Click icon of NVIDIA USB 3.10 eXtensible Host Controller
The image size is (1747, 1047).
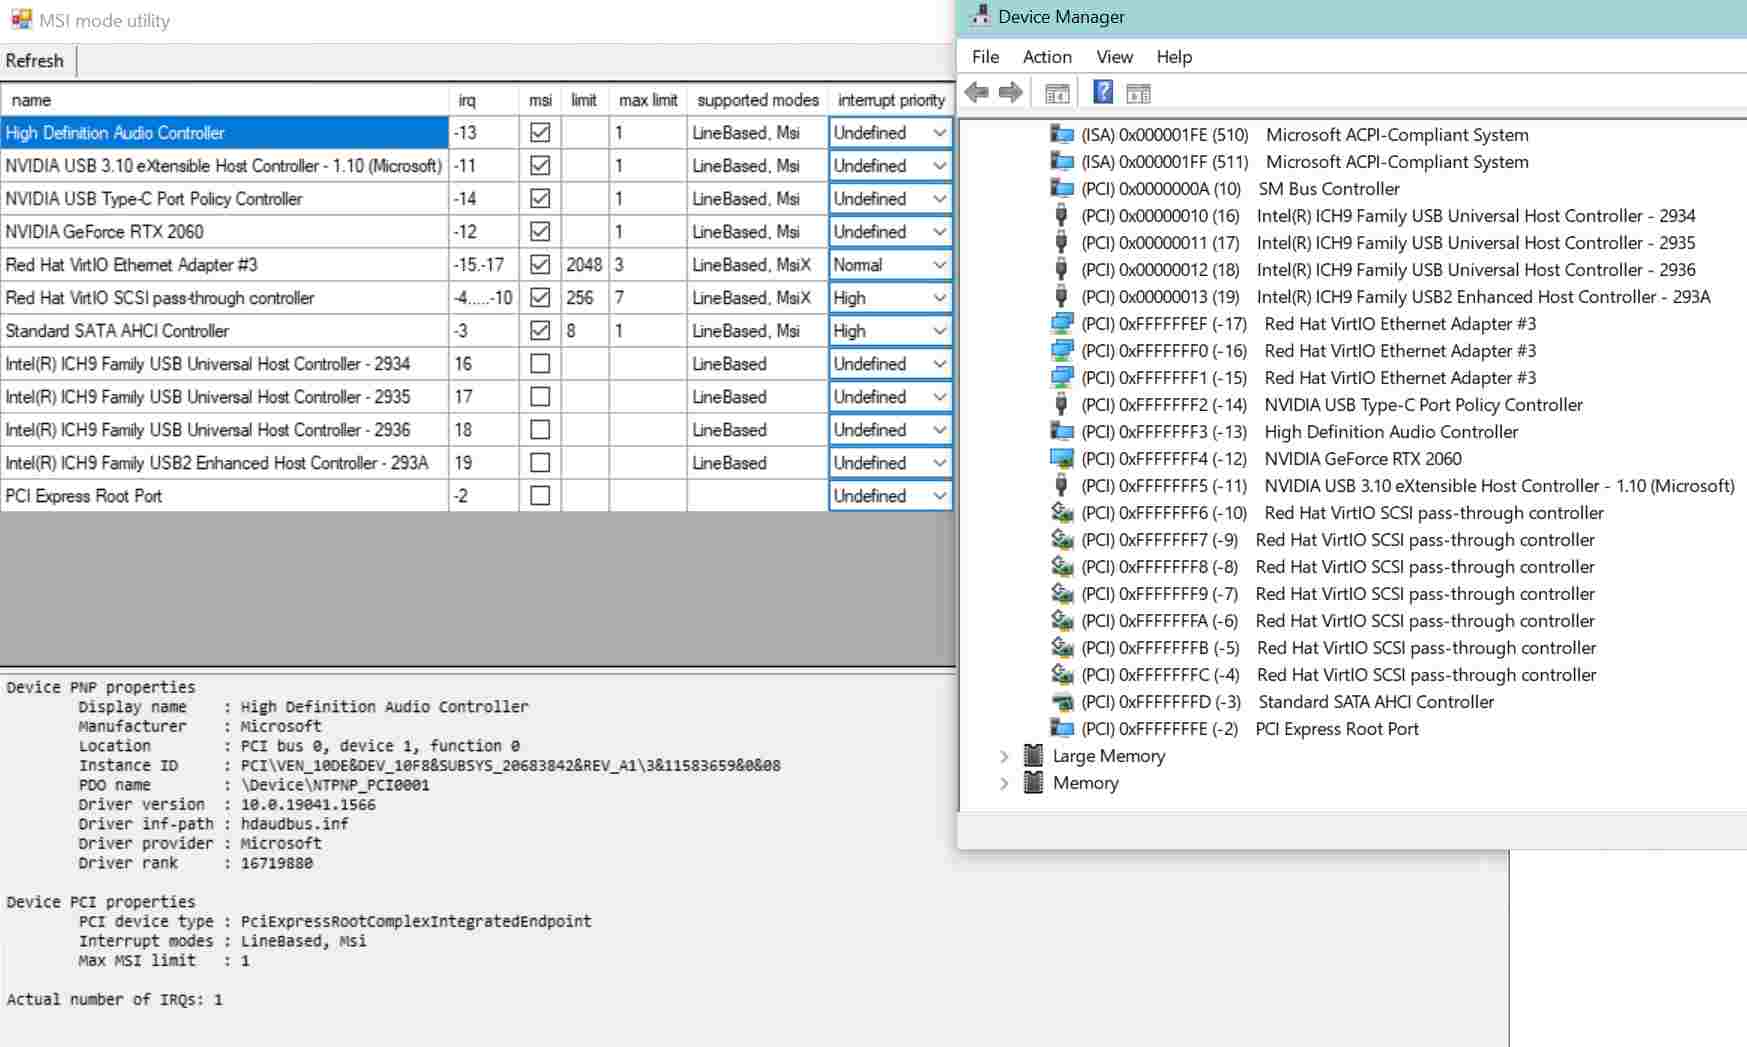[x=1062, y=485]
